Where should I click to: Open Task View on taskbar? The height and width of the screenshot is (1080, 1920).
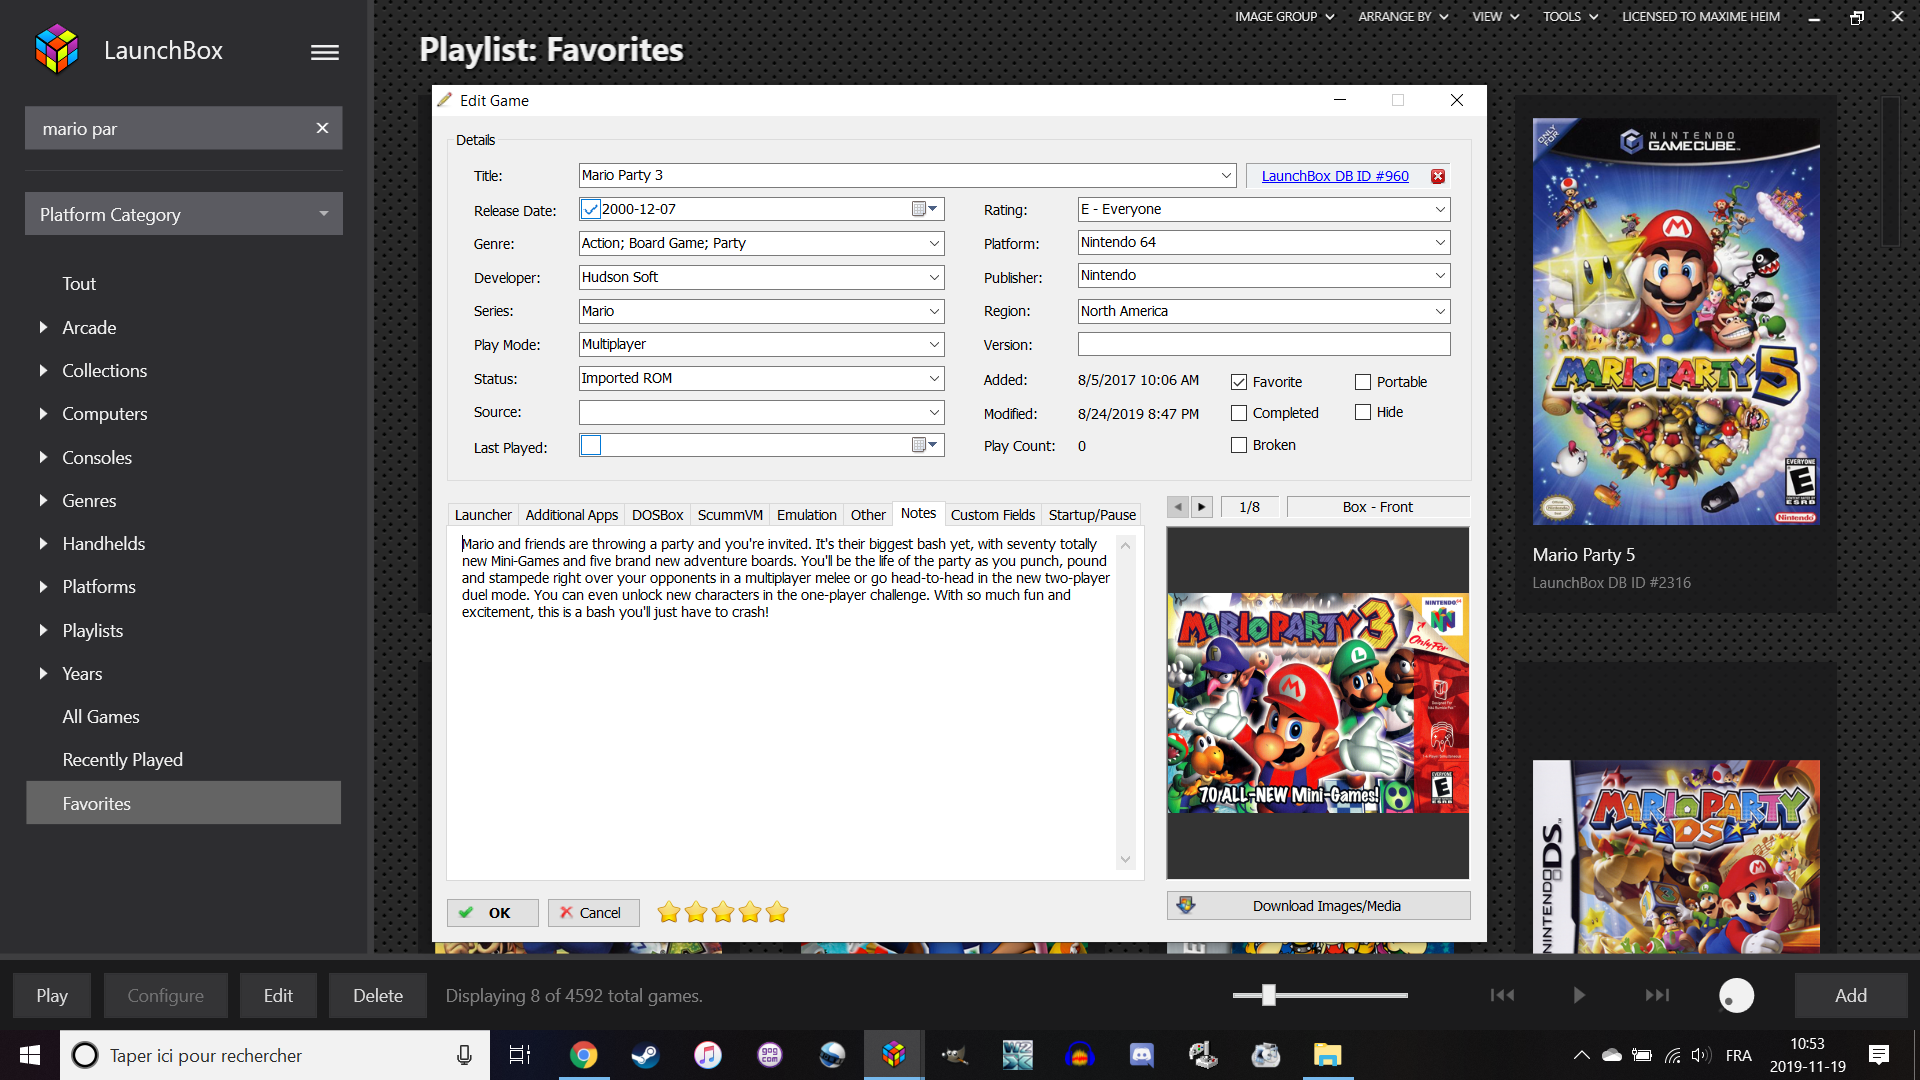(x=520, y=1055)
